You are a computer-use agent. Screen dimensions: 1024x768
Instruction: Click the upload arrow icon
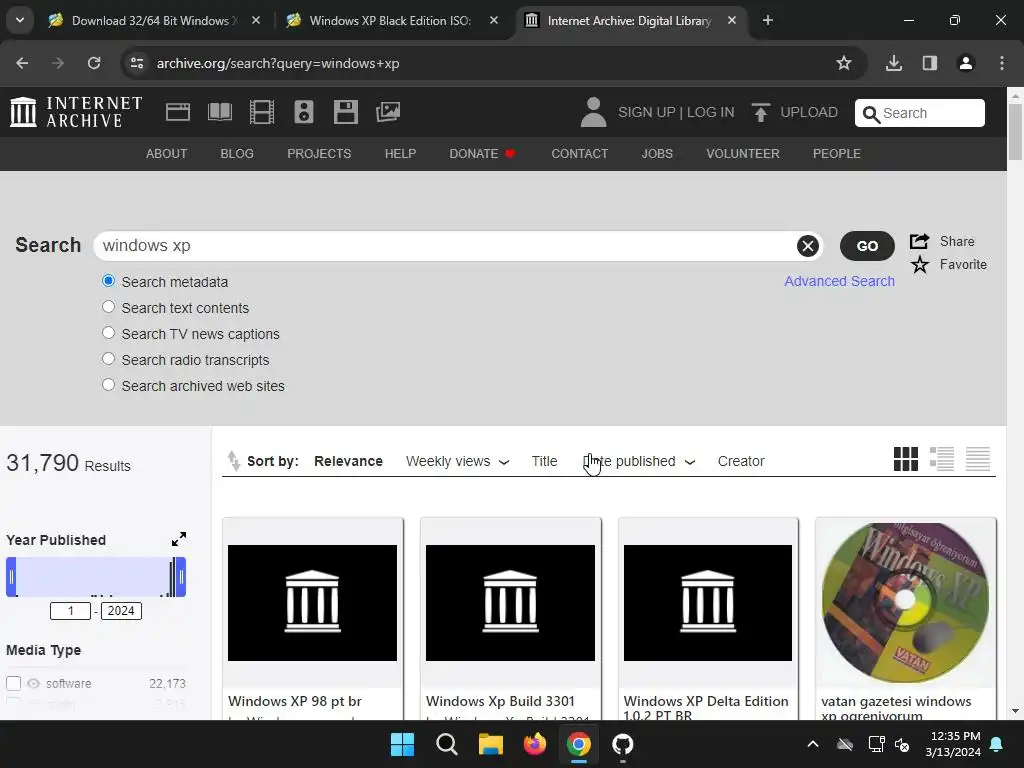[x=760, y=112]
